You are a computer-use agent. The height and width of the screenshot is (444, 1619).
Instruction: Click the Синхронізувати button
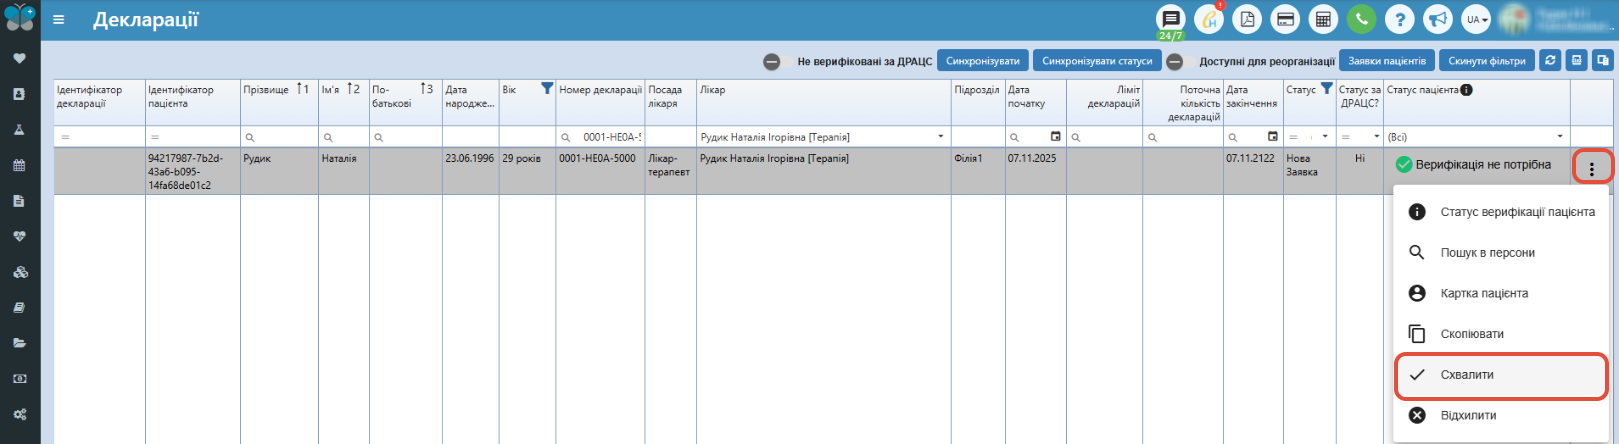coord(983,61)
